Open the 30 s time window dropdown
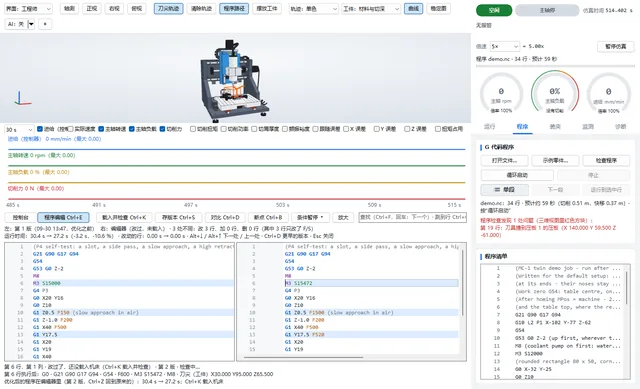Image resolution: width=640 pixels, height=389 pixels. click(x=19, y=129)
